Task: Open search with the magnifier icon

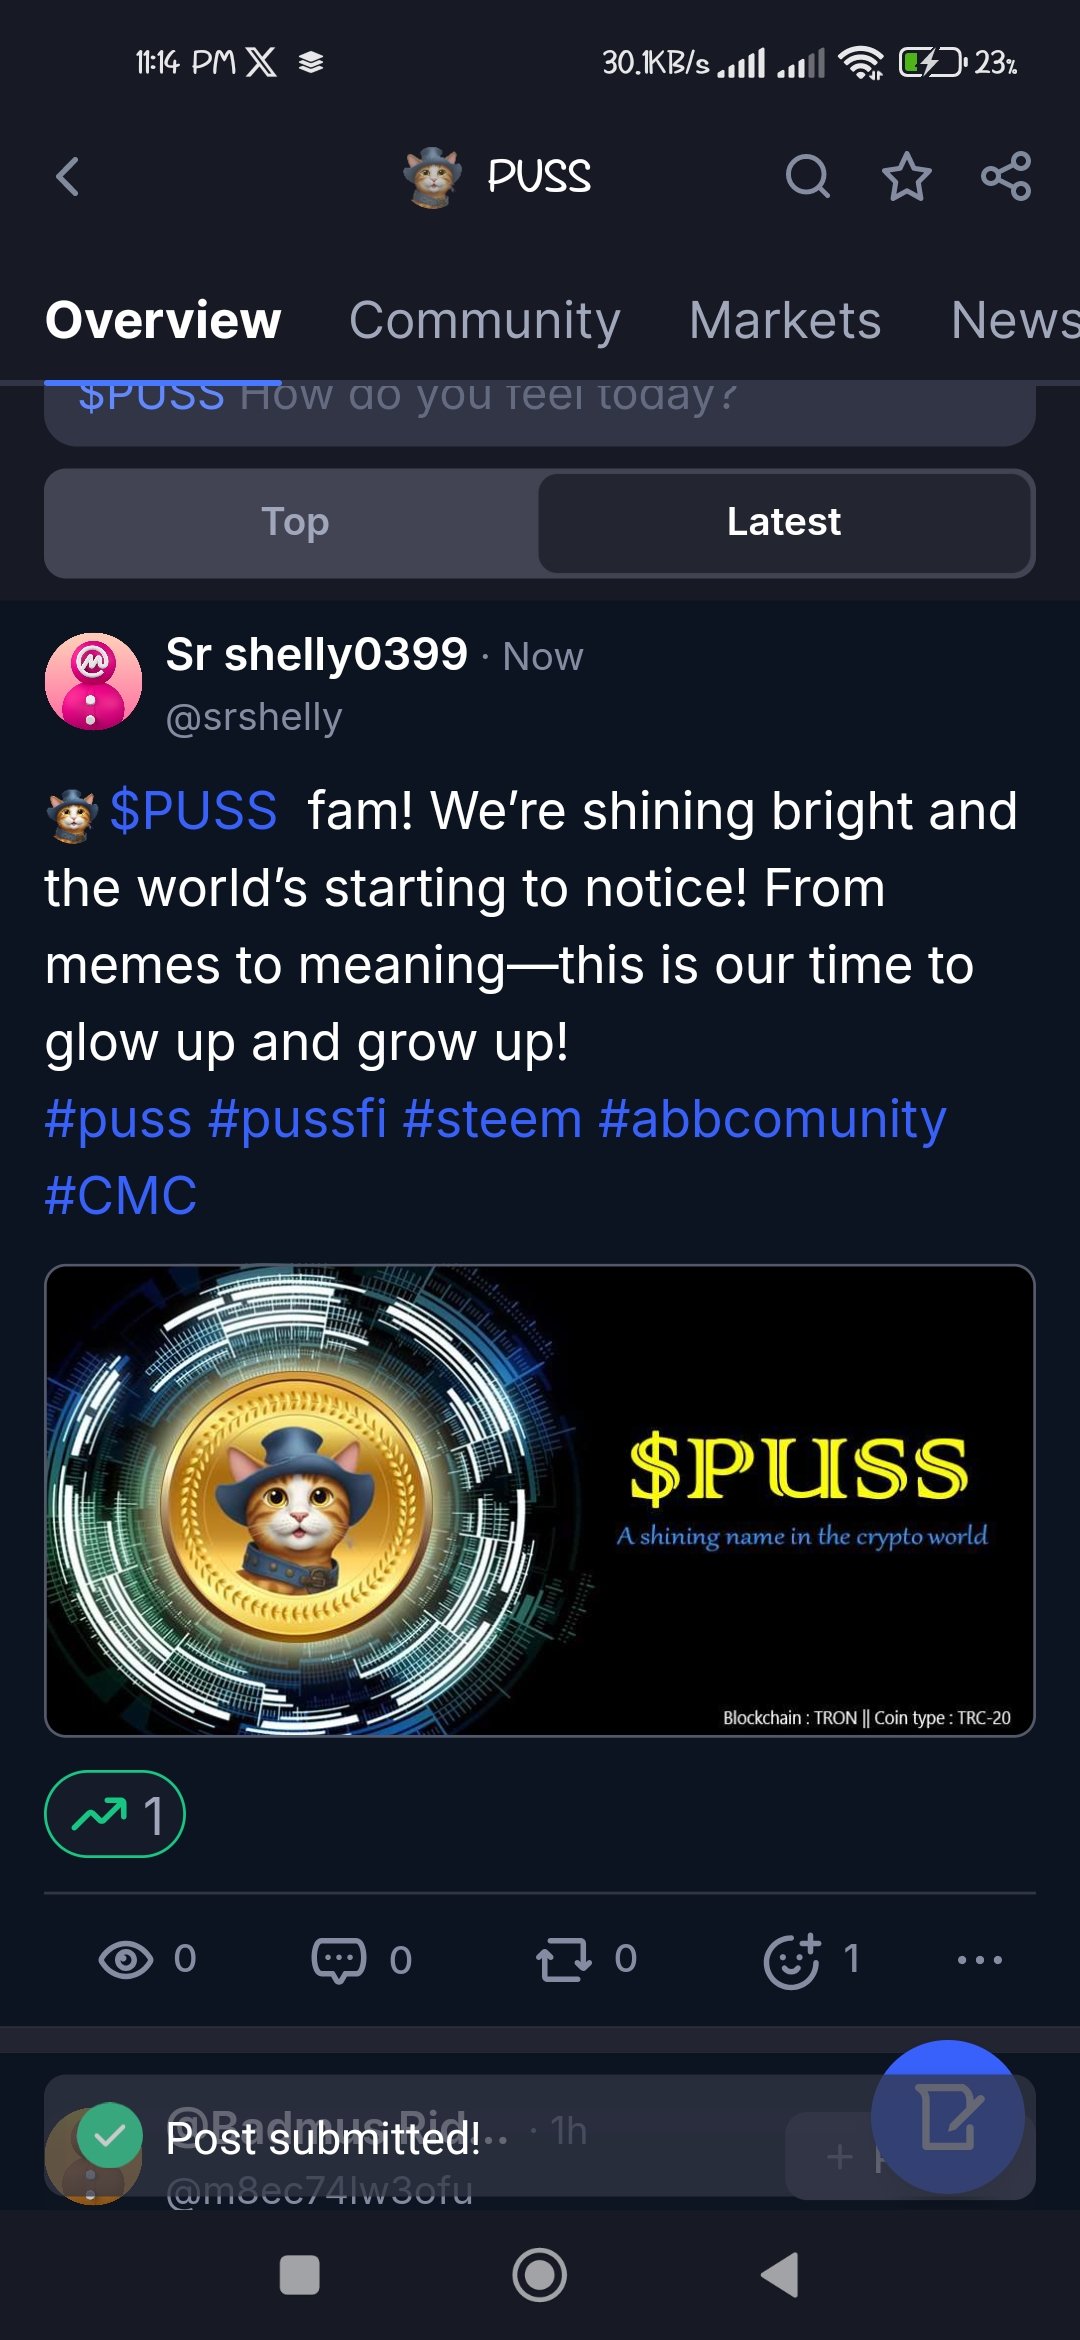Action: point(807,177)
